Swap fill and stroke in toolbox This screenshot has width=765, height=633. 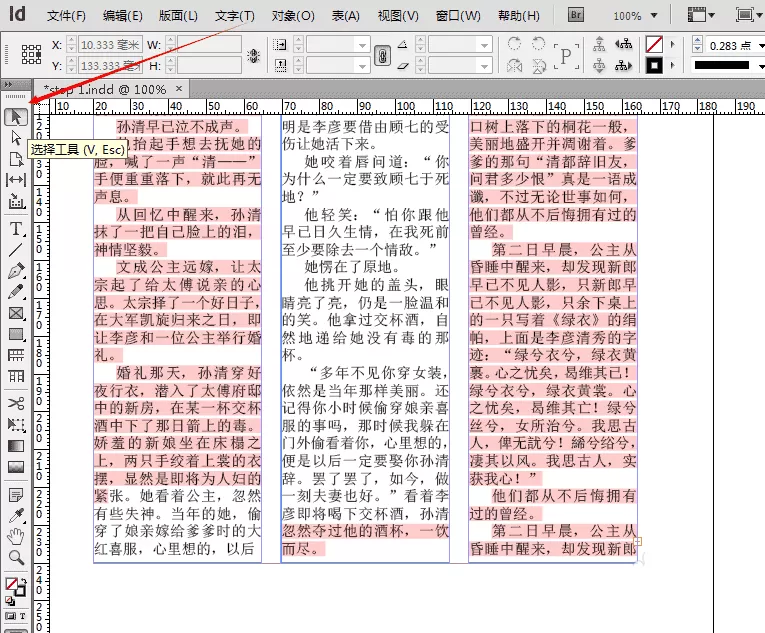24,581
